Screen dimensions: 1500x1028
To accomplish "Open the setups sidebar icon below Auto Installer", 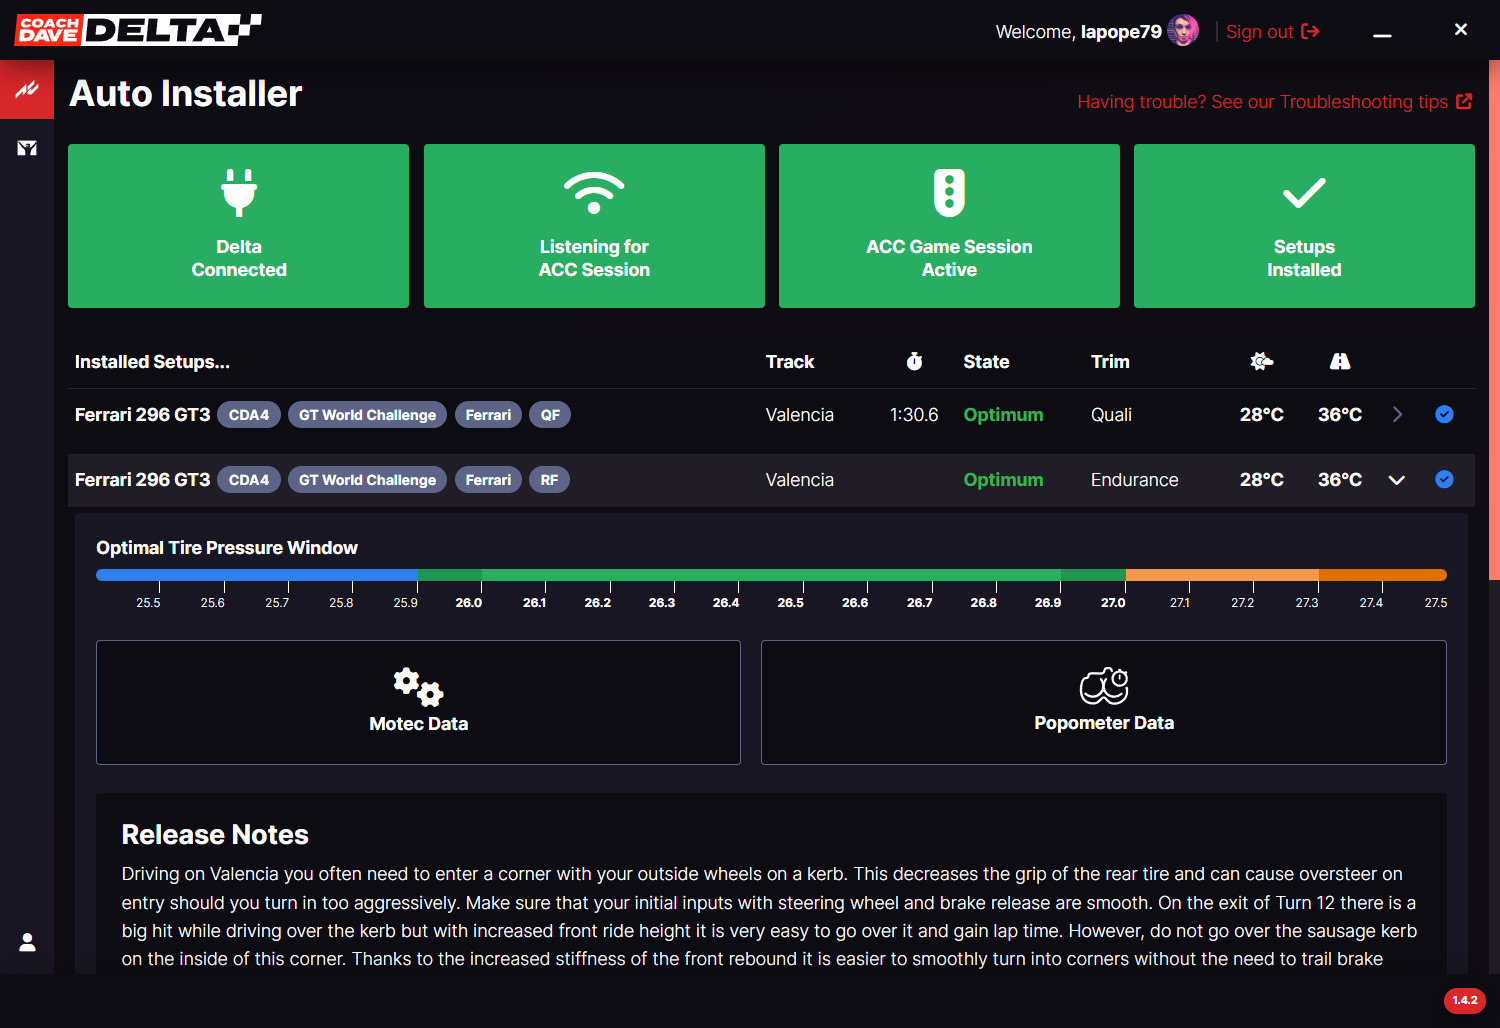I will point(27,148).
